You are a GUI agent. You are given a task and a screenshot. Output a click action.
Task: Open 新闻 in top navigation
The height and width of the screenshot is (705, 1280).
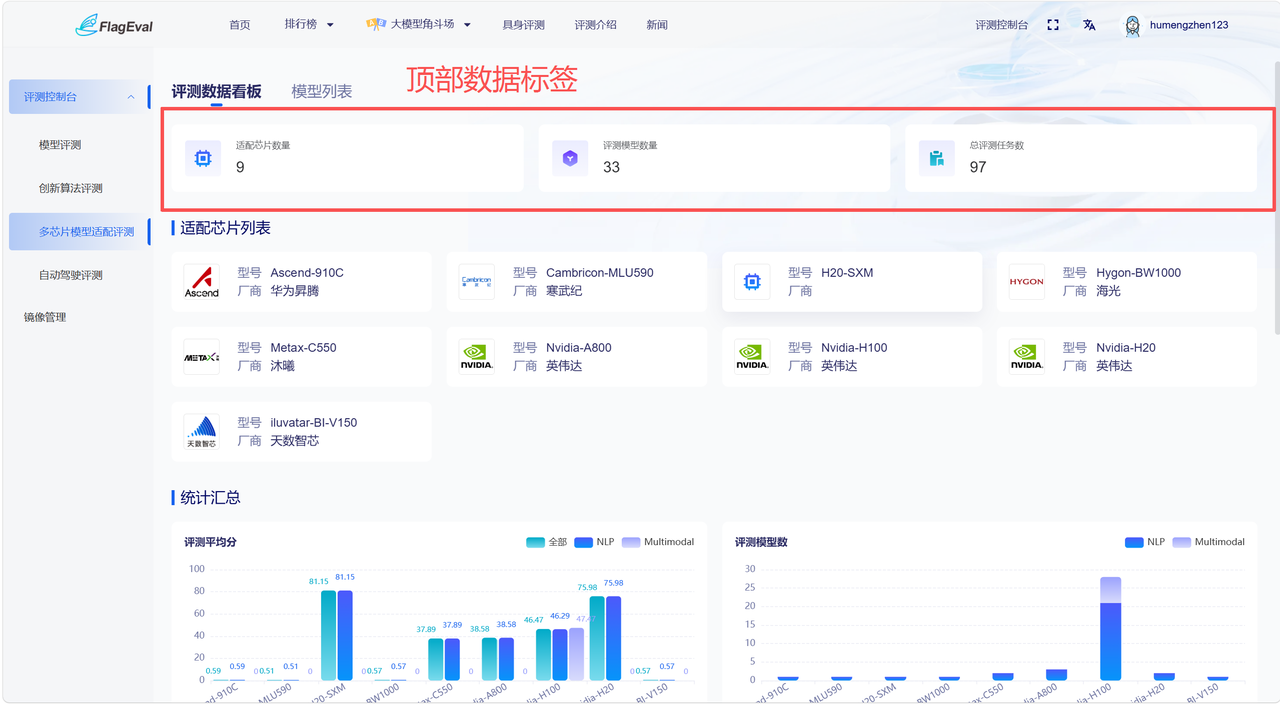[x=657, y=25]
